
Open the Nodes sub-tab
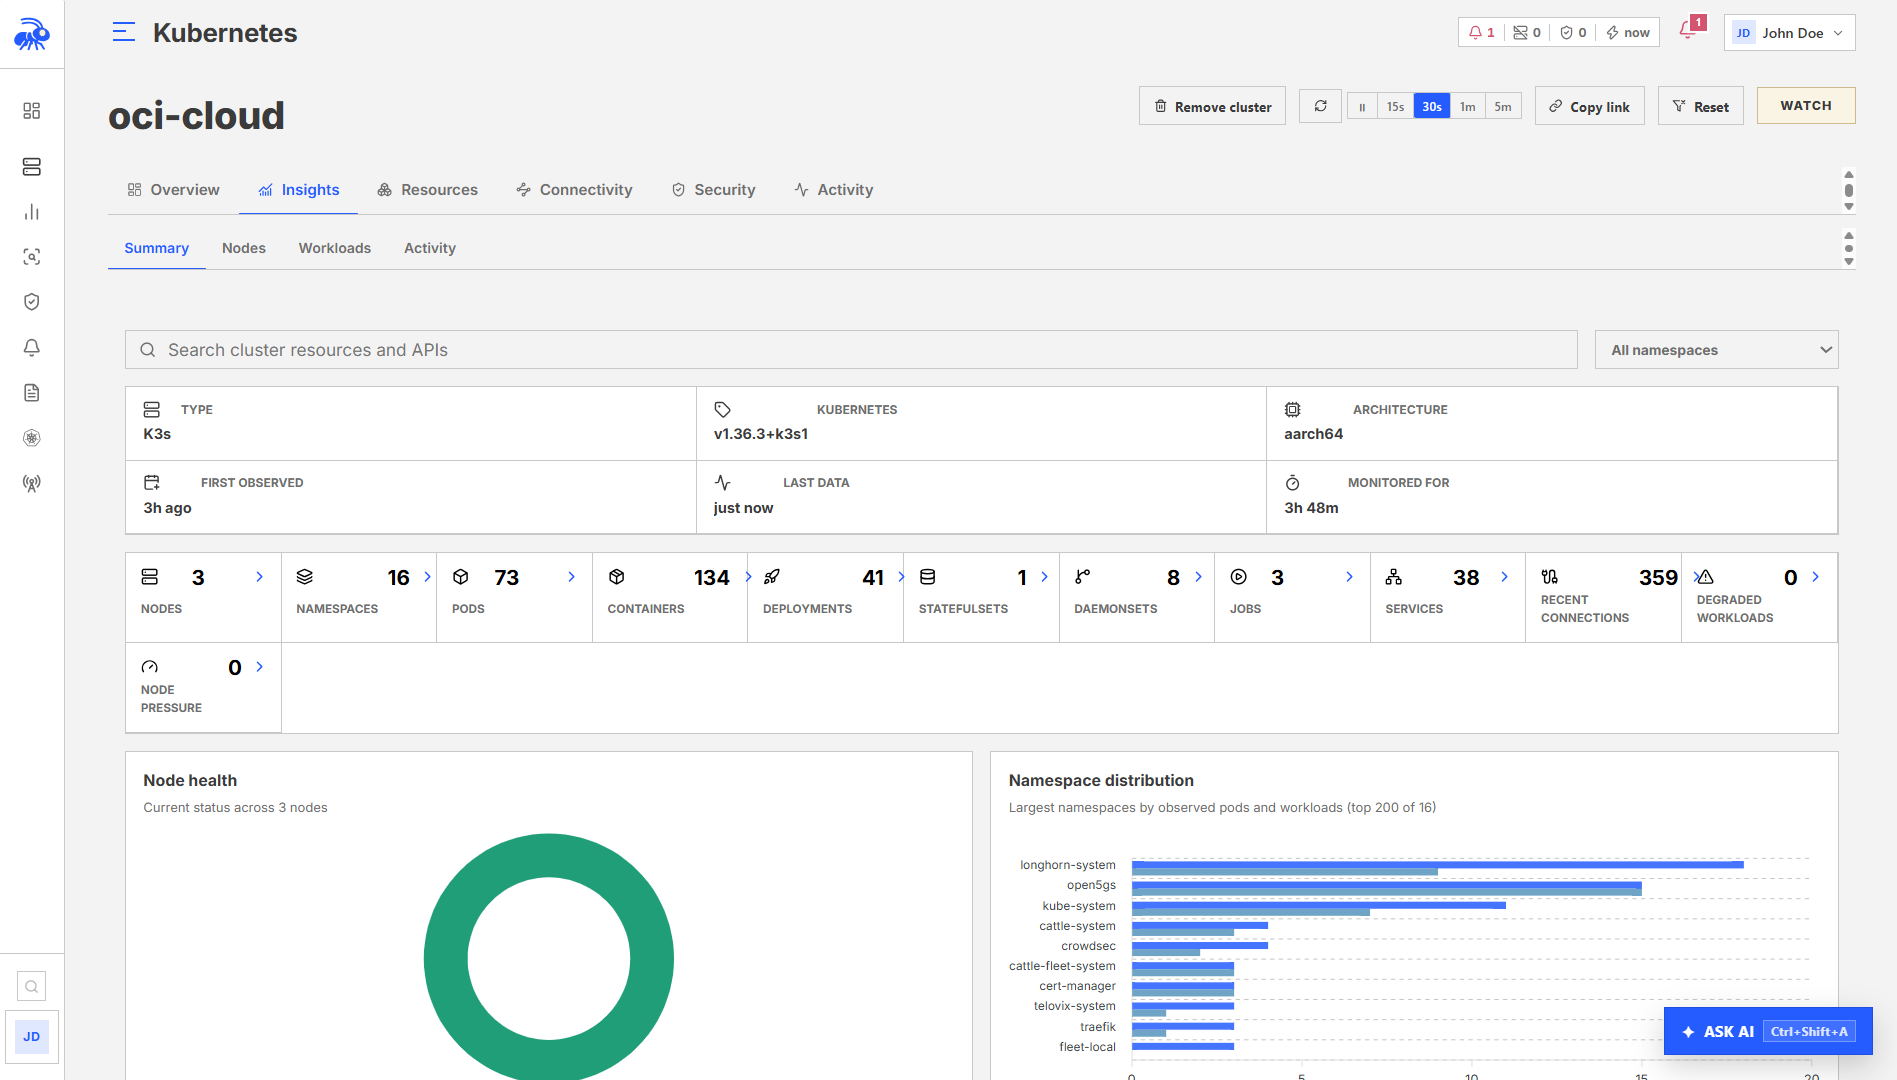point(244,248)
